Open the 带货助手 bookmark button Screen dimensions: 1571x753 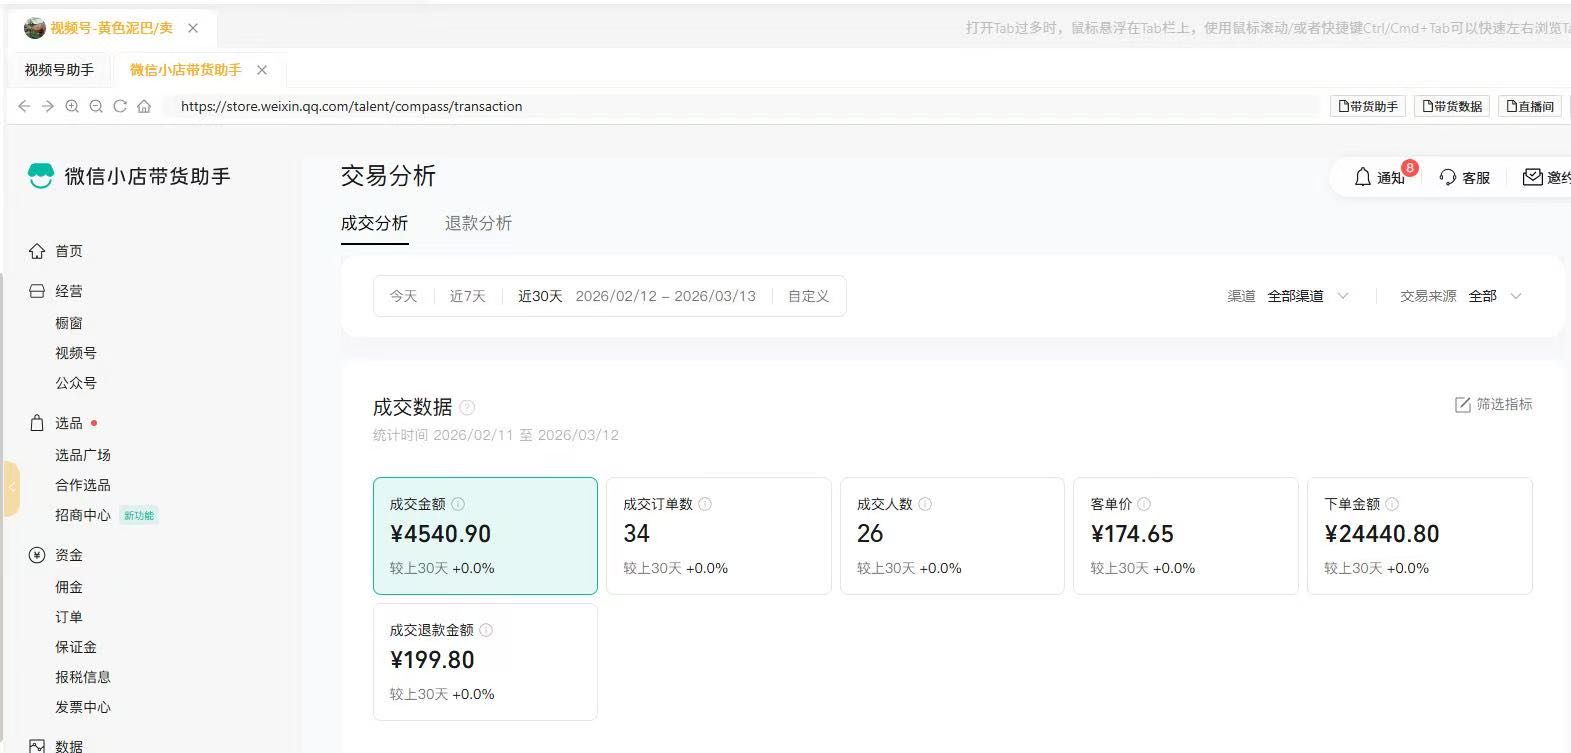point(1367,106)
